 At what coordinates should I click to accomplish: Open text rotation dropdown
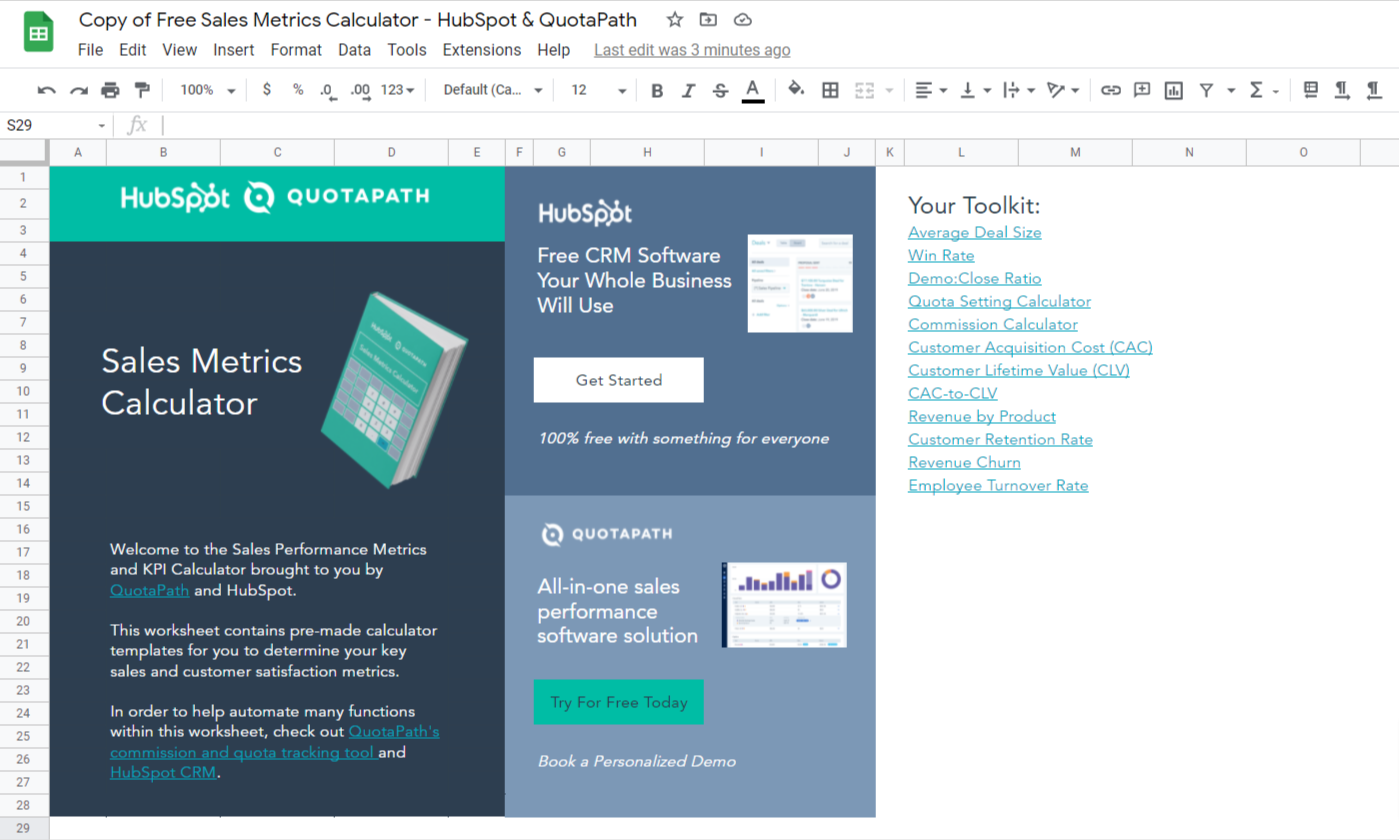[x=1063, y=90]
